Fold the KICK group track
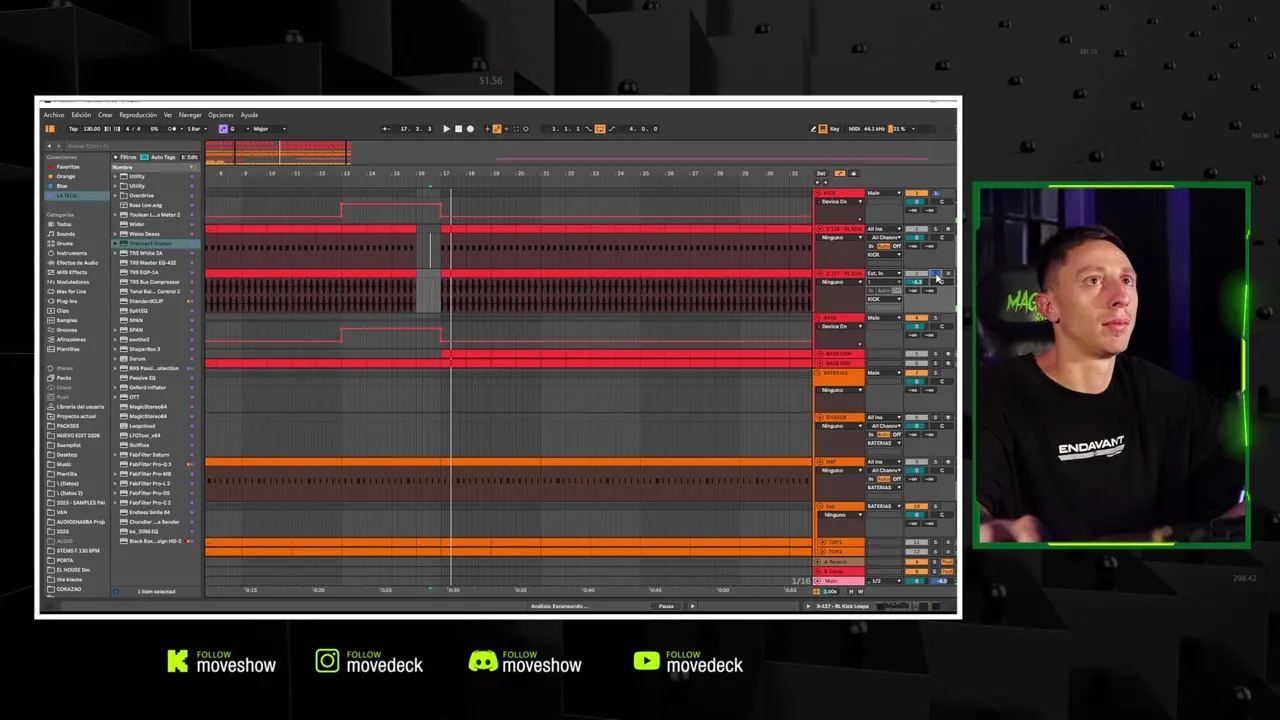Image resolution: width=1280 pixels, height=720 pixels. coord(819,193)
